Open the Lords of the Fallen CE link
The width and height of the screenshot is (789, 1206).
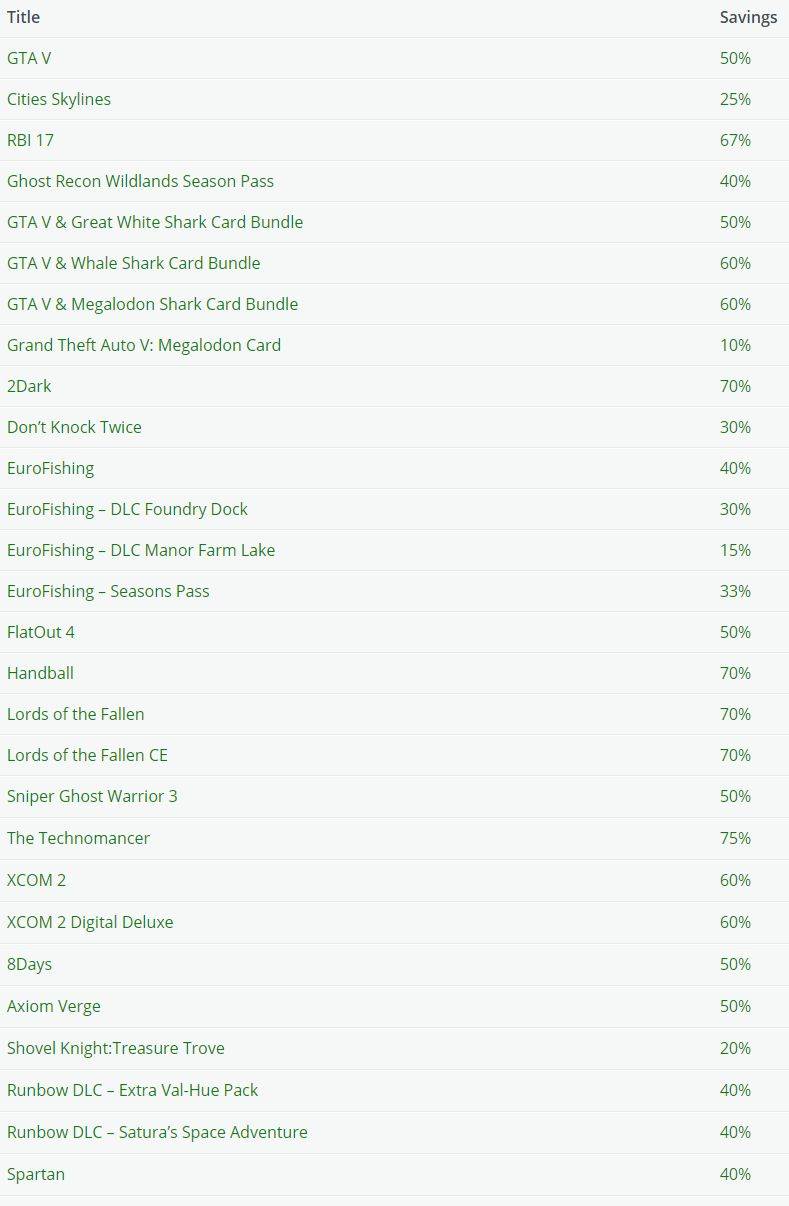[87, 755]
